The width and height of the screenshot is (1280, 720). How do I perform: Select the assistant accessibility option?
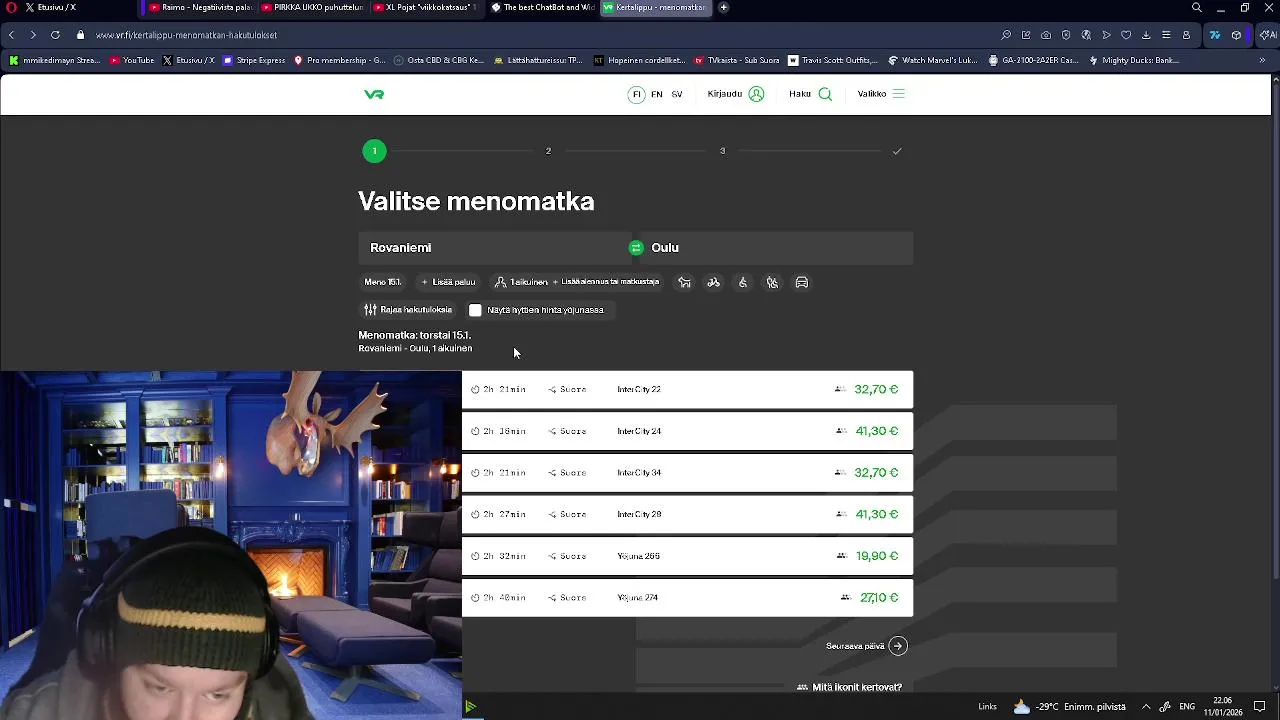[x=772, y=282]
